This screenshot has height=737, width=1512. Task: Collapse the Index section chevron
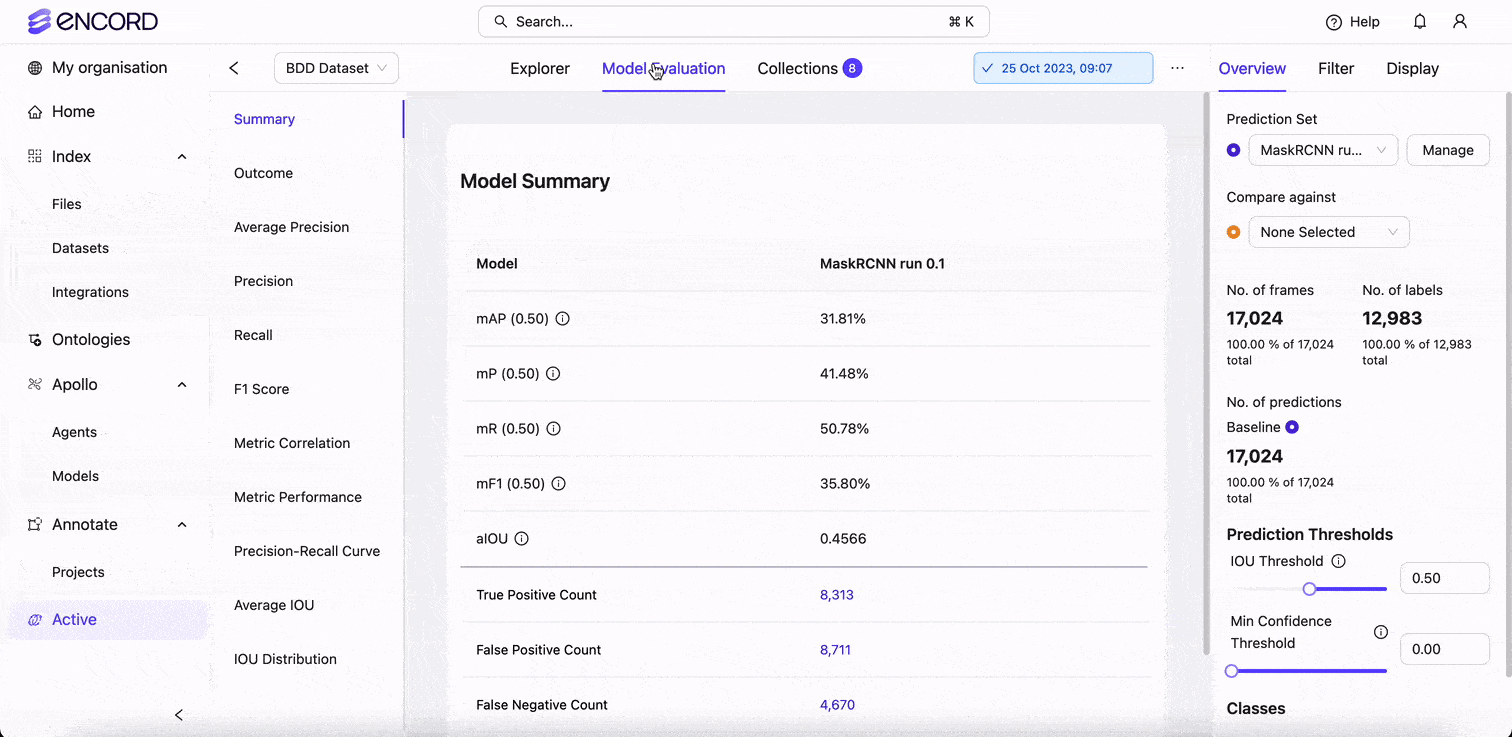pos(182,157)
